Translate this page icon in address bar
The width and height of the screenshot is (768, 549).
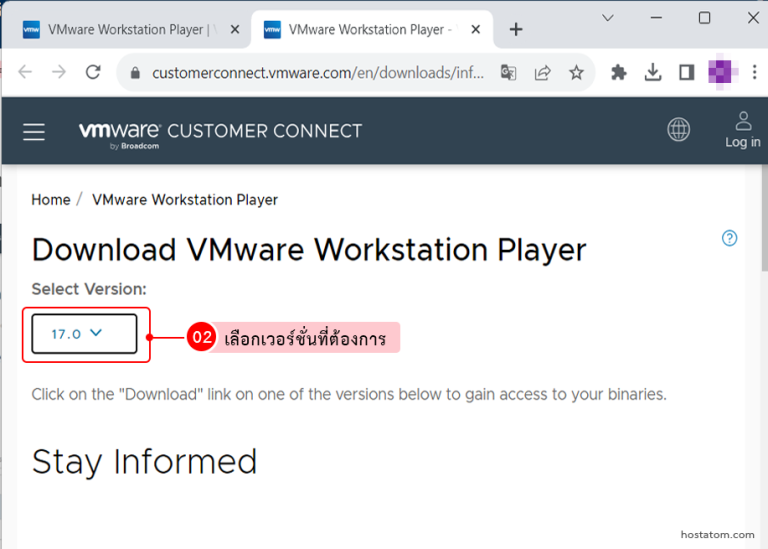[508, 73]
